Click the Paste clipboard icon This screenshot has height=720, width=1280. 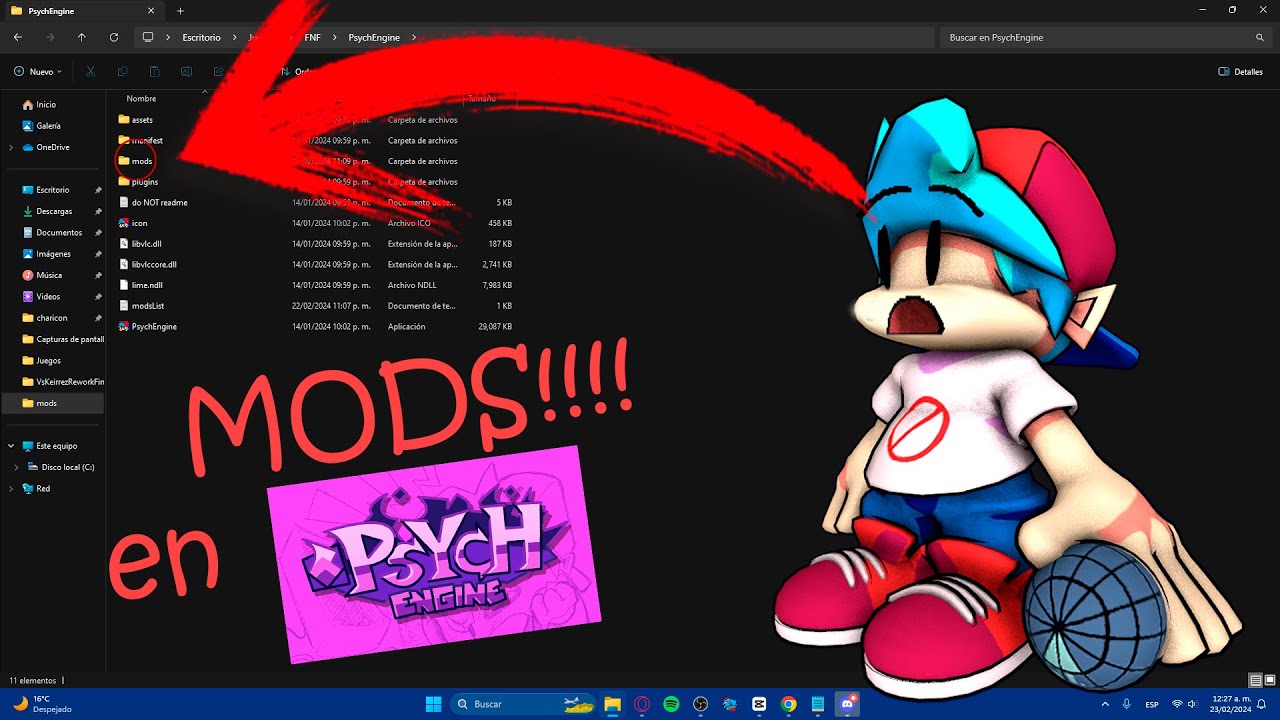click(154, 72)
